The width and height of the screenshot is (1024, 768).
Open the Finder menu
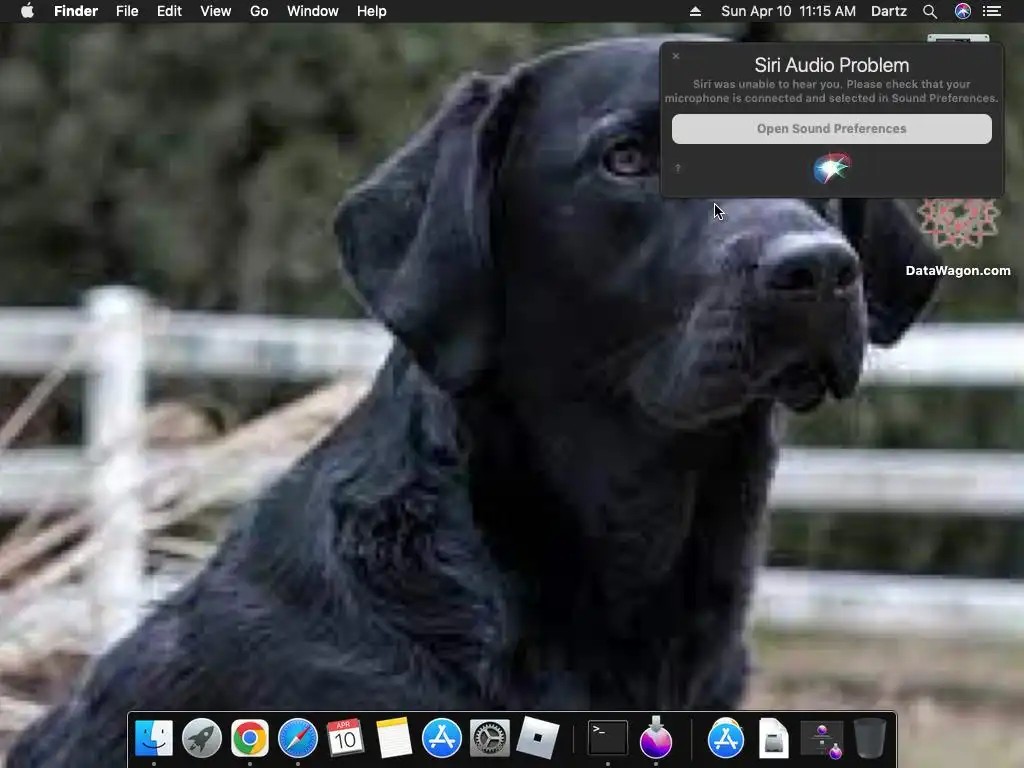click(76, 11)
